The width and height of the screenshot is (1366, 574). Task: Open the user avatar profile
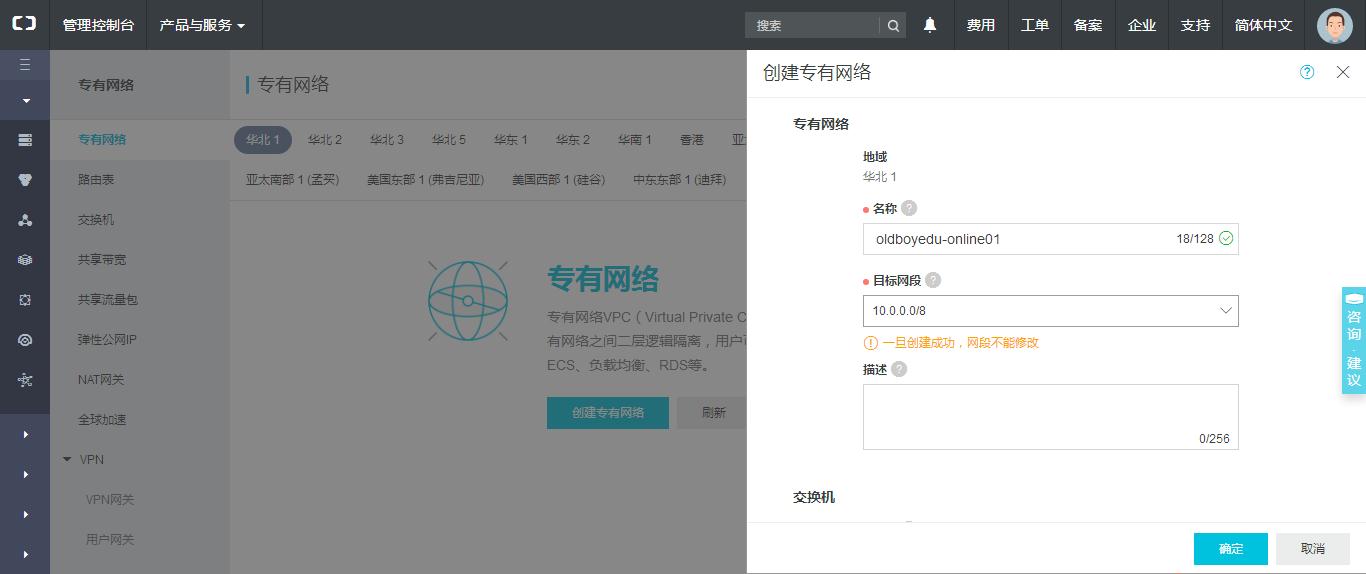(1334, 25)
